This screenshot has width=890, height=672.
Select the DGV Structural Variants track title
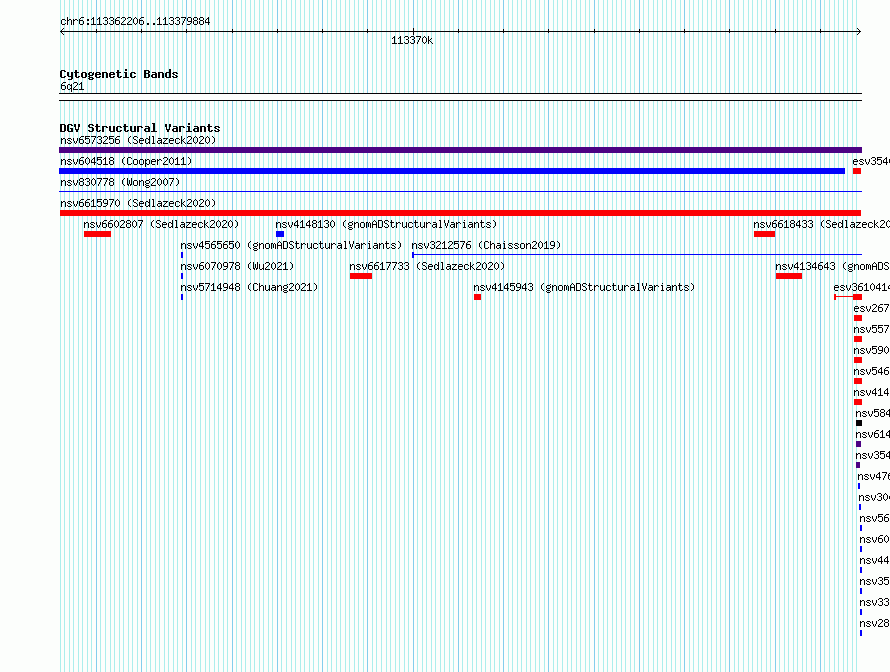pos(140,128)
